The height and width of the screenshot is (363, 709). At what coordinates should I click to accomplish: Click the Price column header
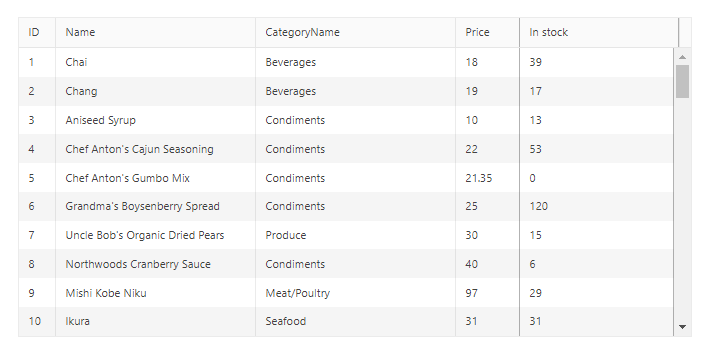pos(487,33)
